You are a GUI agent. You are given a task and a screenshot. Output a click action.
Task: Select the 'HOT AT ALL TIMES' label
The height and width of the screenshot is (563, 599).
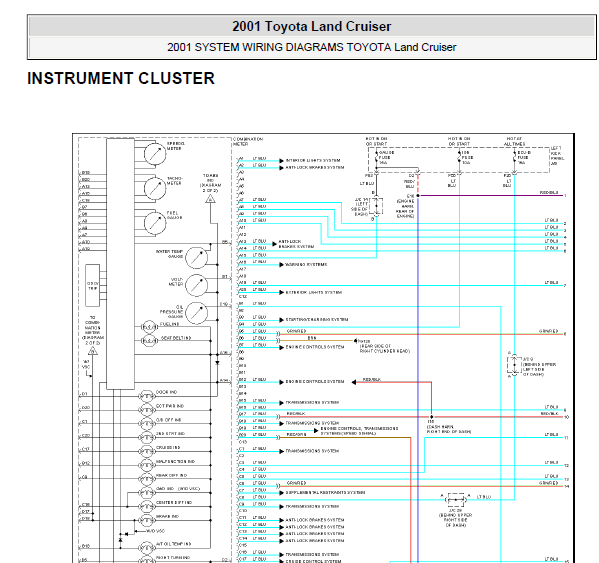514,141
